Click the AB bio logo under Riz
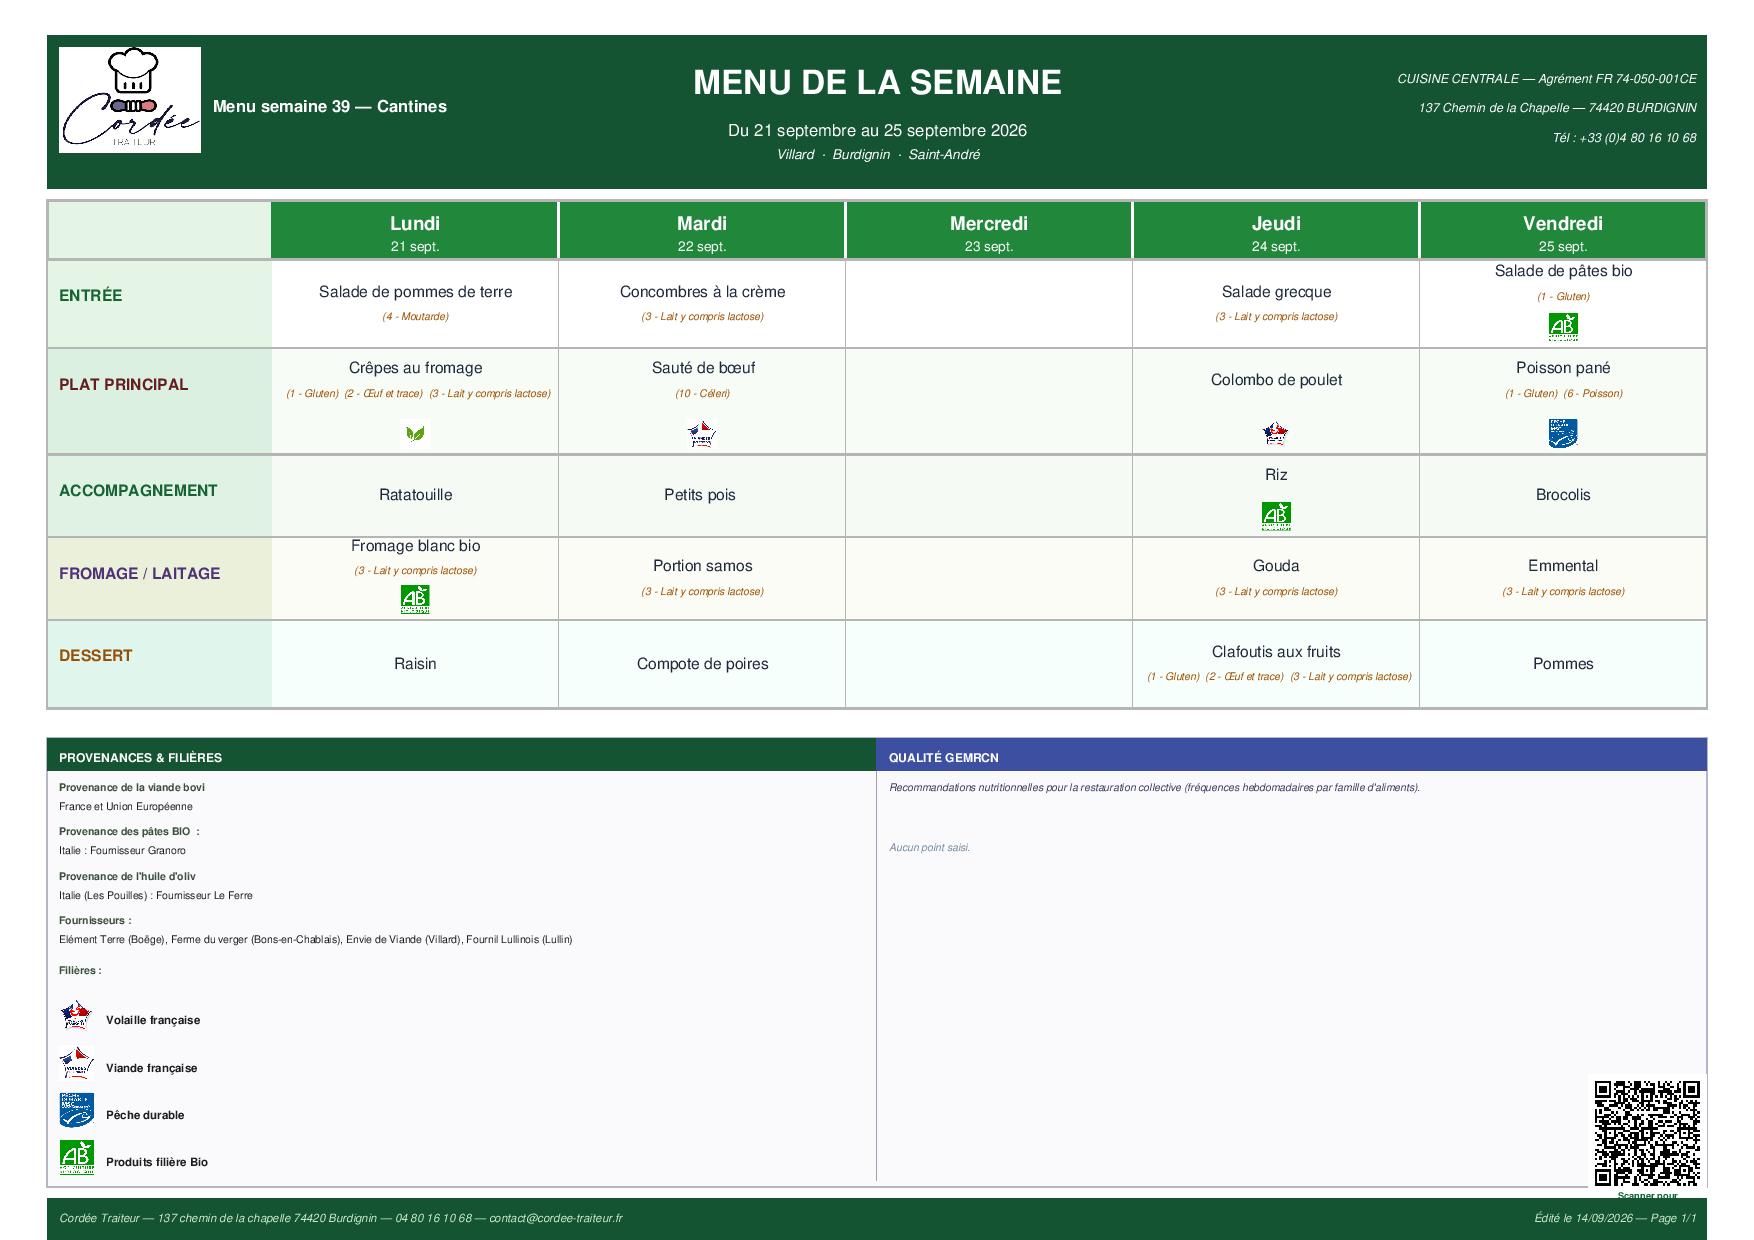 pyautogui.click(x=1276, y=516)
